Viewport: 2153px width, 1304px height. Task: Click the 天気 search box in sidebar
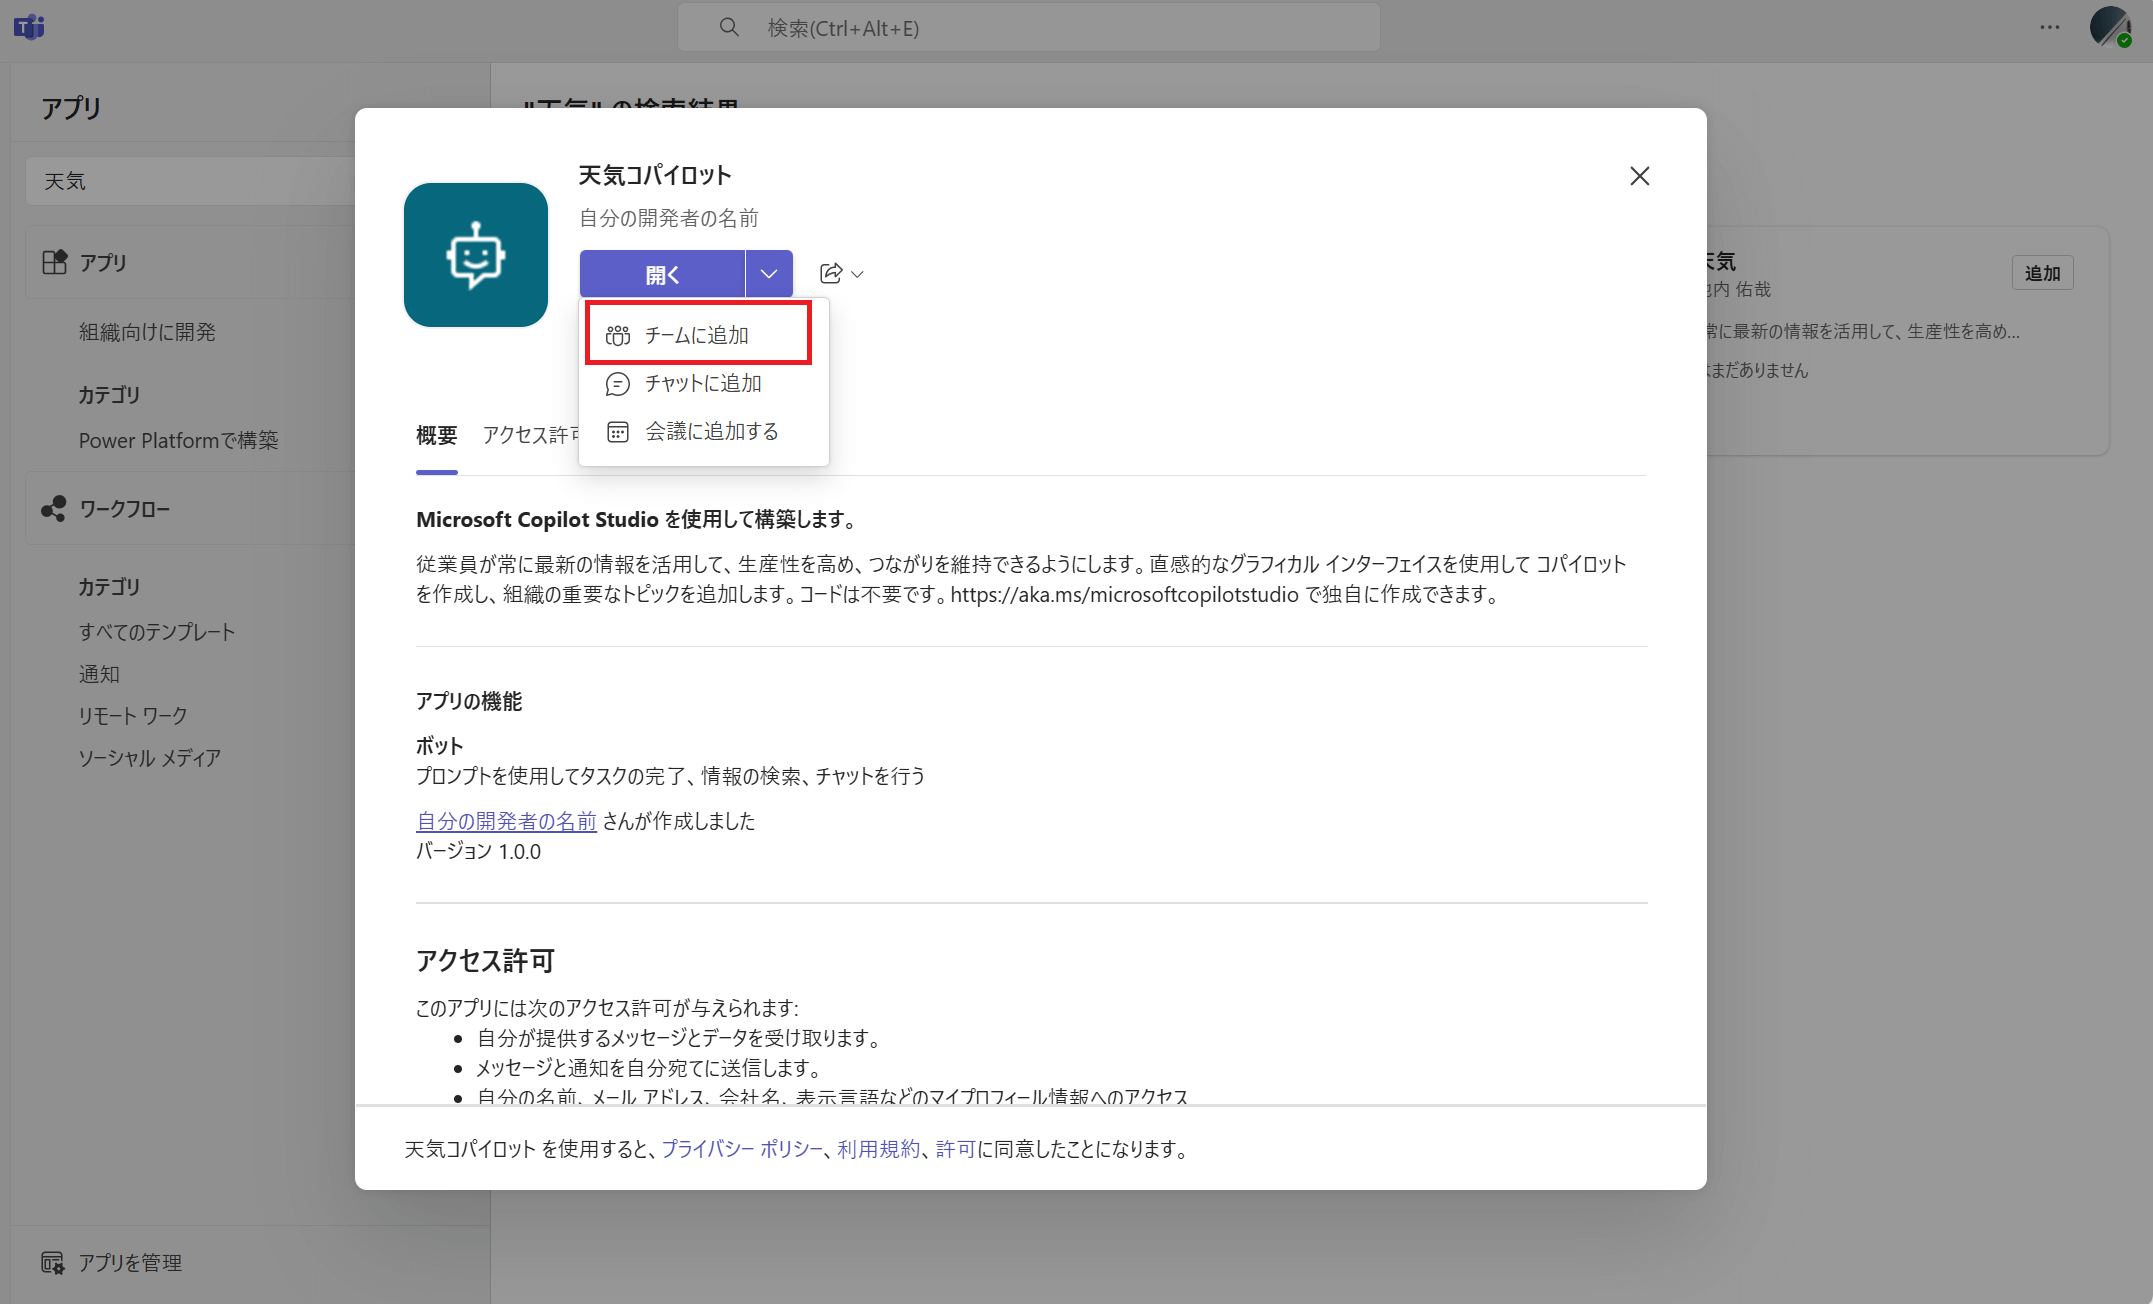[190, 181]
